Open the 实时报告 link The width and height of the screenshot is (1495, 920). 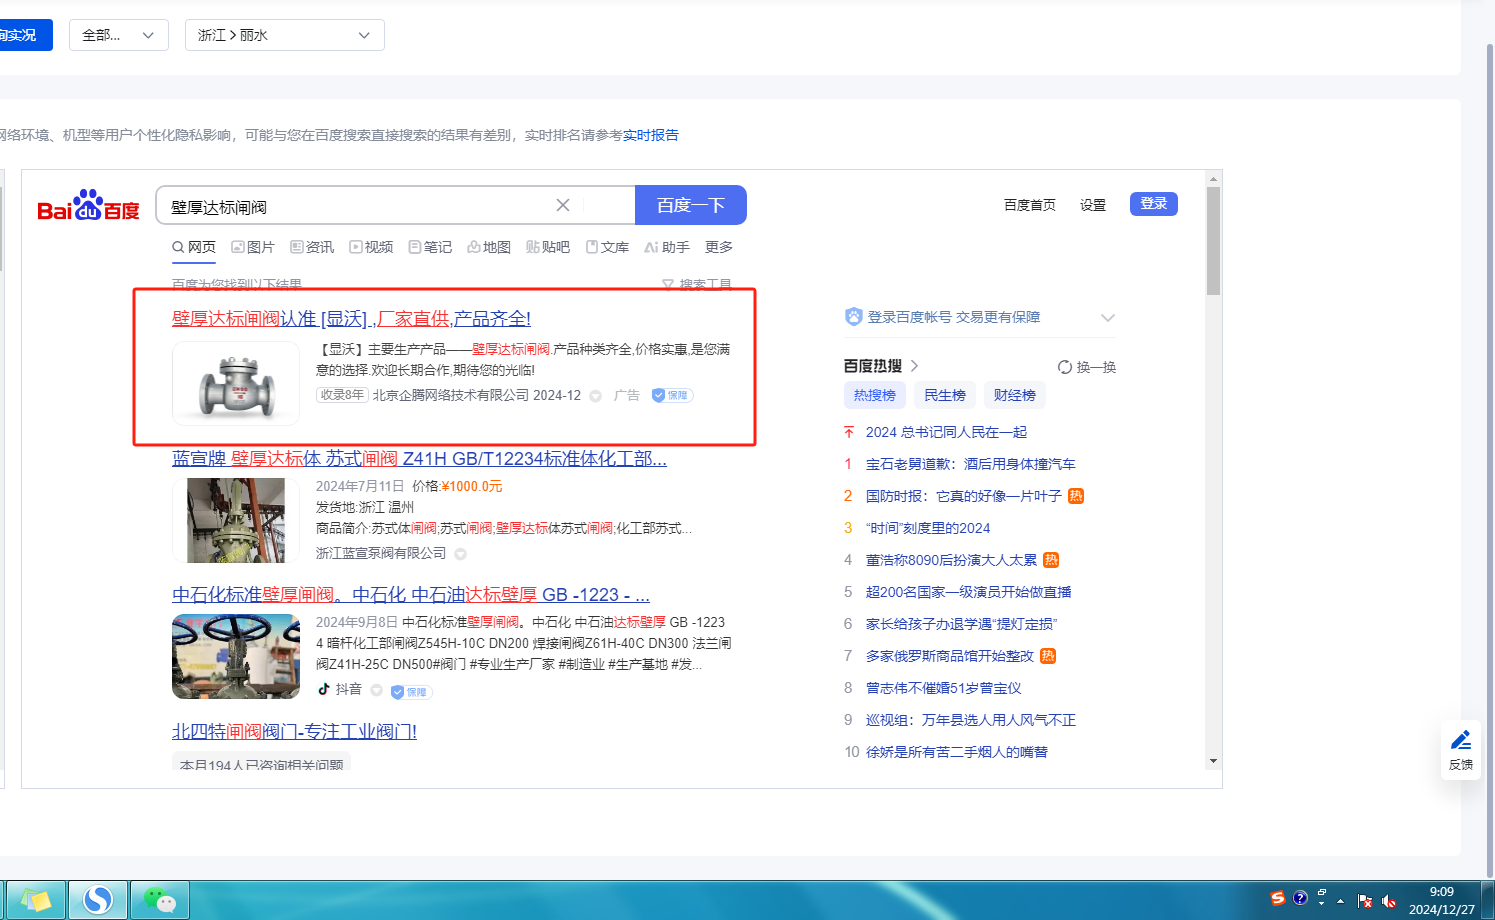click(x=650, y=135)
